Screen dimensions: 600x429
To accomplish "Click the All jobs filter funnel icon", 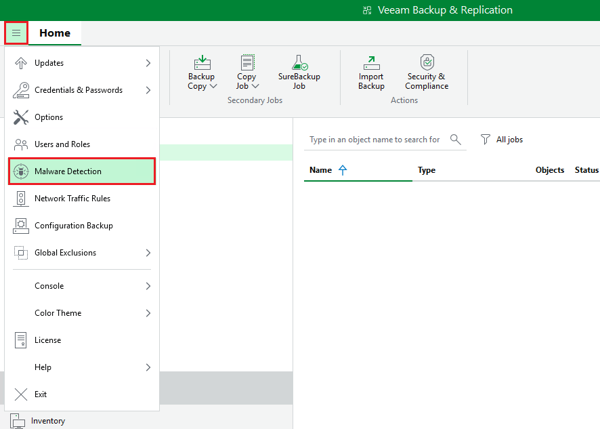I will click(x=485, y=139).
